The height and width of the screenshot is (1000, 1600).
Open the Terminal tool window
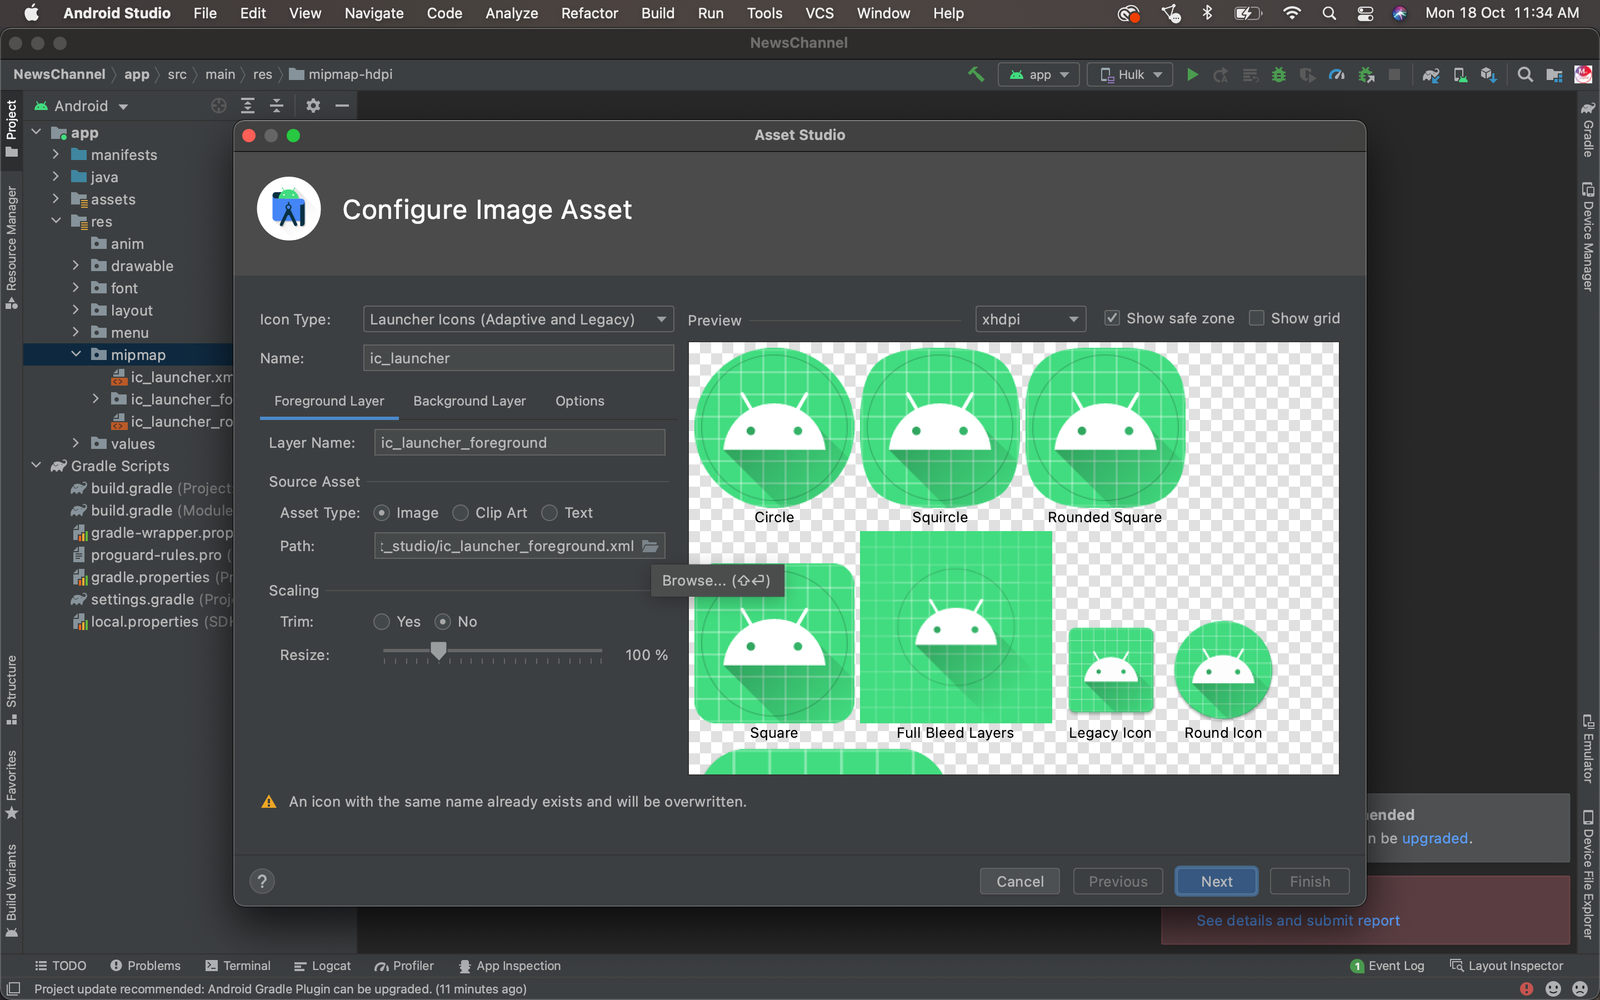238,966
